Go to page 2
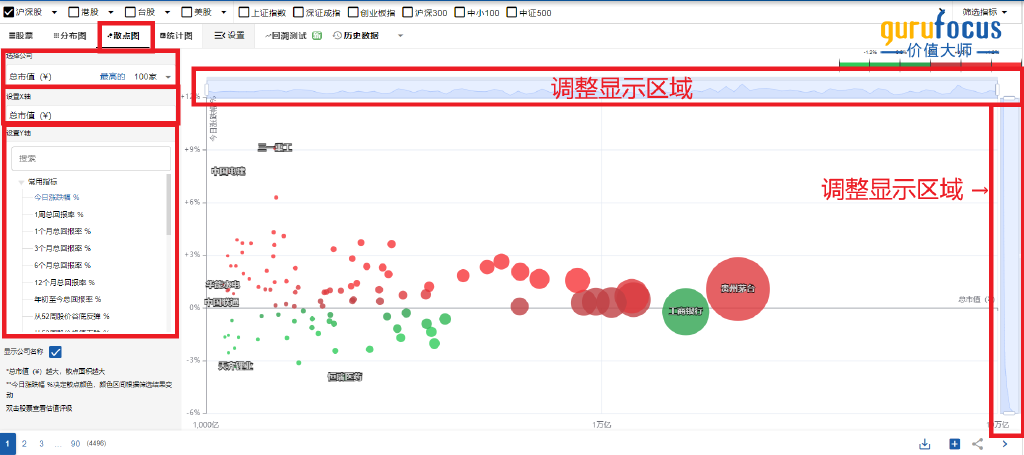Screen dimensions: 1024x455 pyautogui.click(x=24, y=443)
